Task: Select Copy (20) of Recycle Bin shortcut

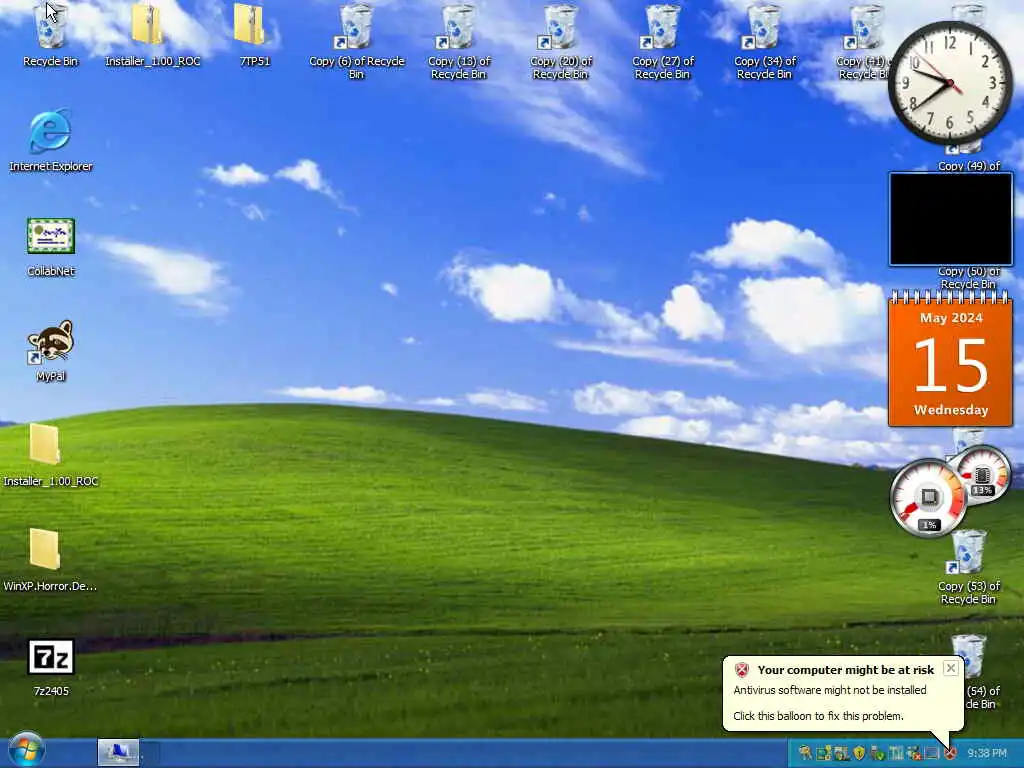Action: 560,41
